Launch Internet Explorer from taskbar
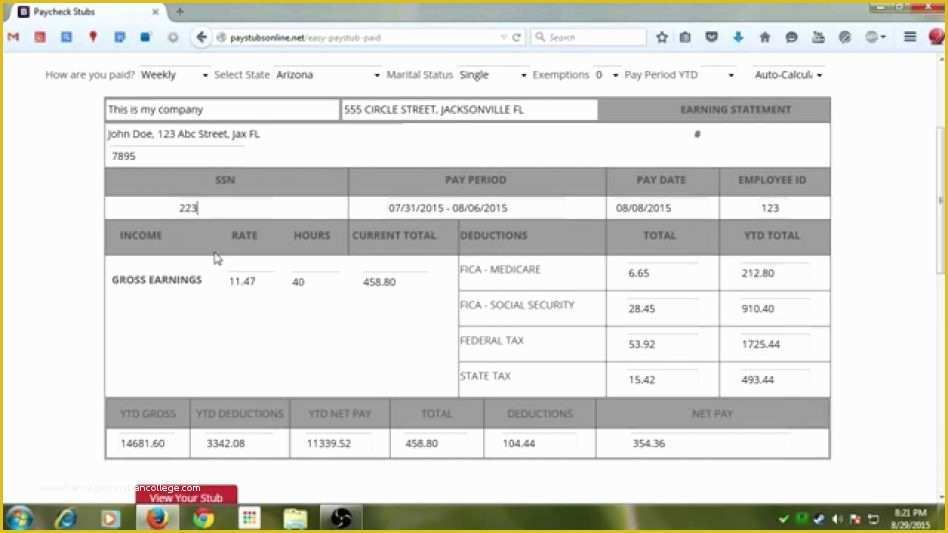The image size is (948, 533). [65, 518]
